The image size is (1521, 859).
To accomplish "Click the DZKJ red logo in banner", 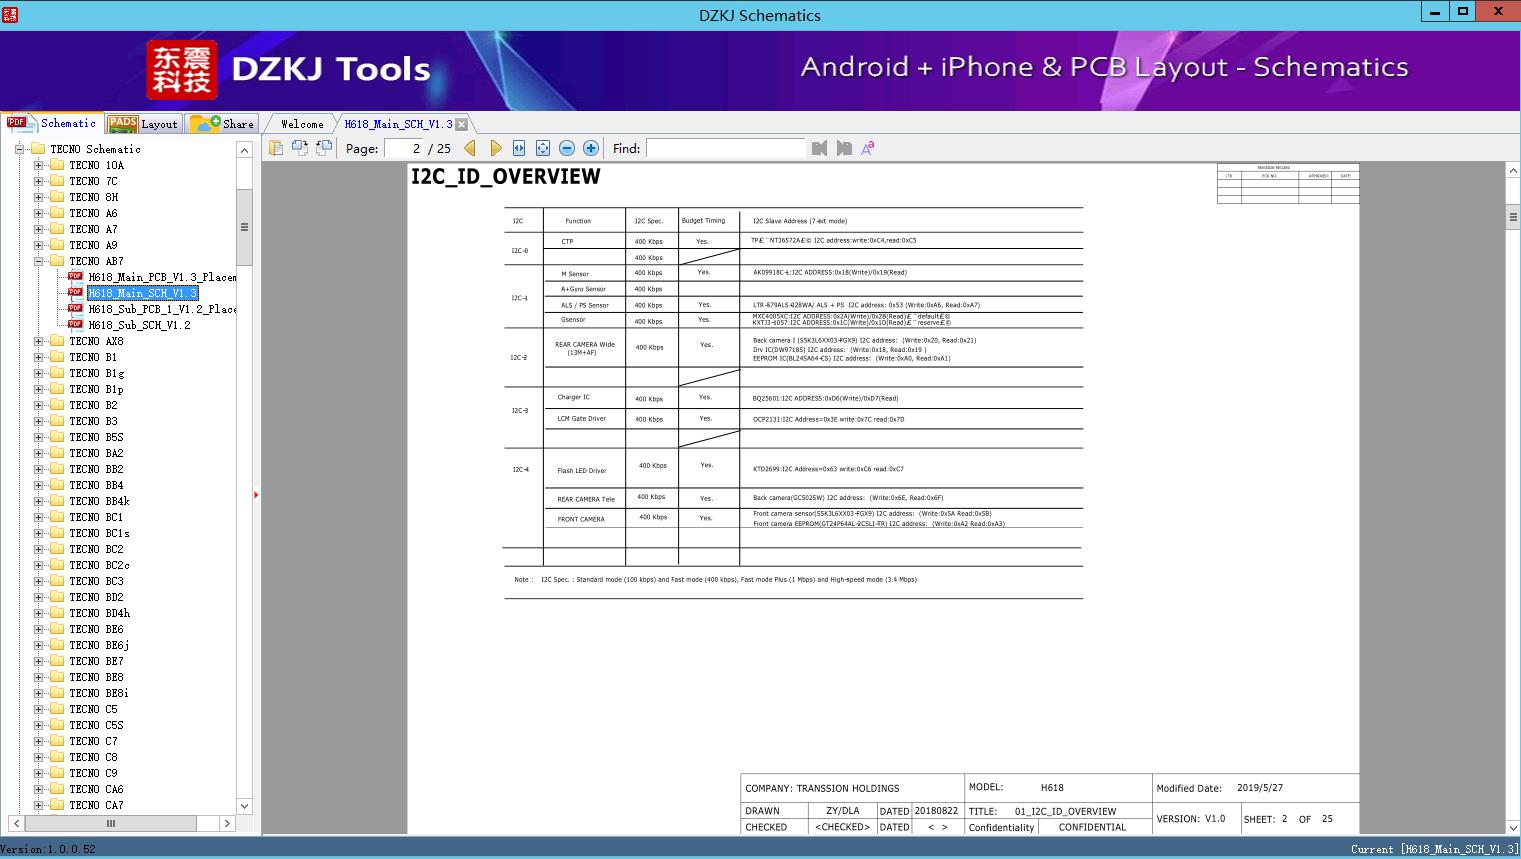I will tap(182, 70).
